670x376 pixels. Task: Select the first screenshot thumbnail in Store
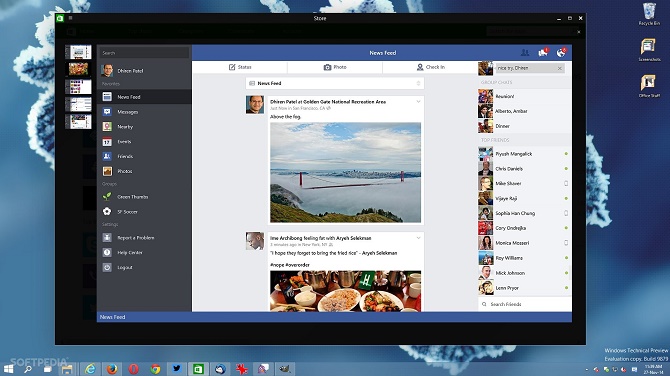pos(79,52)
